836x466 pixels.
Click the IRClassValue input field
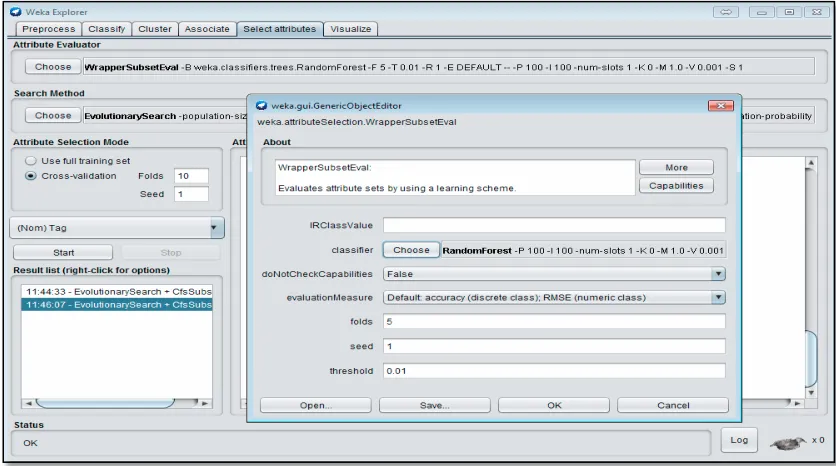tap(554, 225)
